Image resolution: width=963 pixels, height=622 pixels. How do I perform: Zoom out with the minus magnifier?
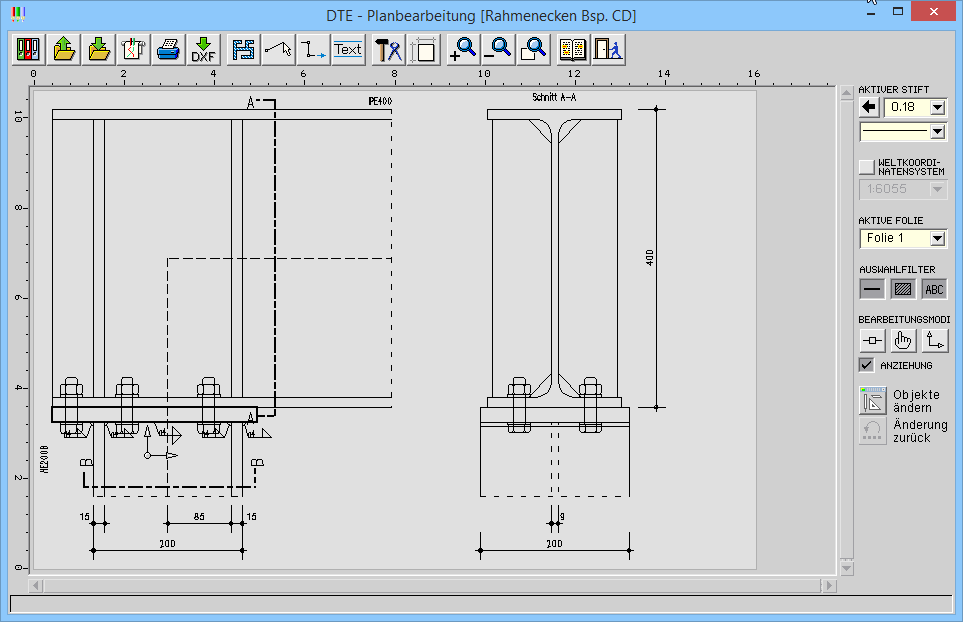pyautogui.click(x=497, y=49)
